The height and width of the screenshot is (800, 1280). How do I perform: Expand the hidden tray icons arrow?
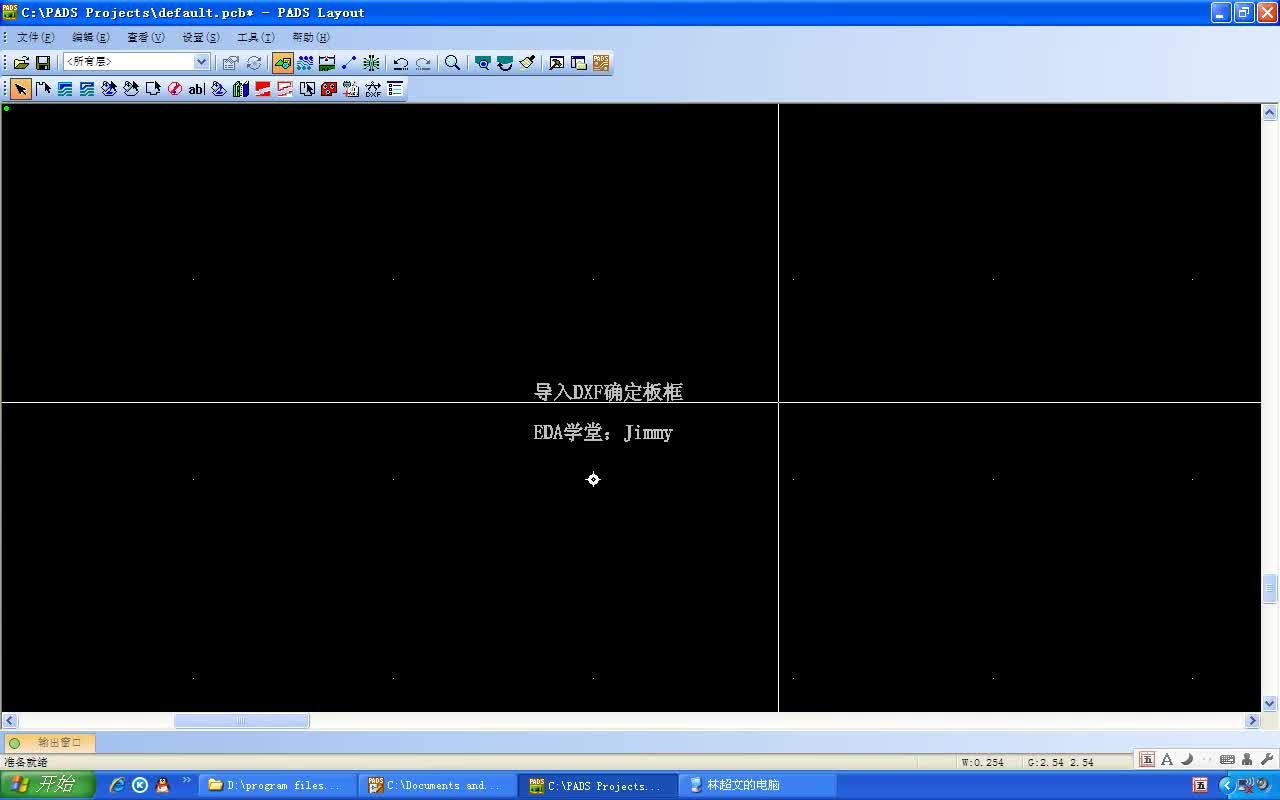pos(1225,786)
